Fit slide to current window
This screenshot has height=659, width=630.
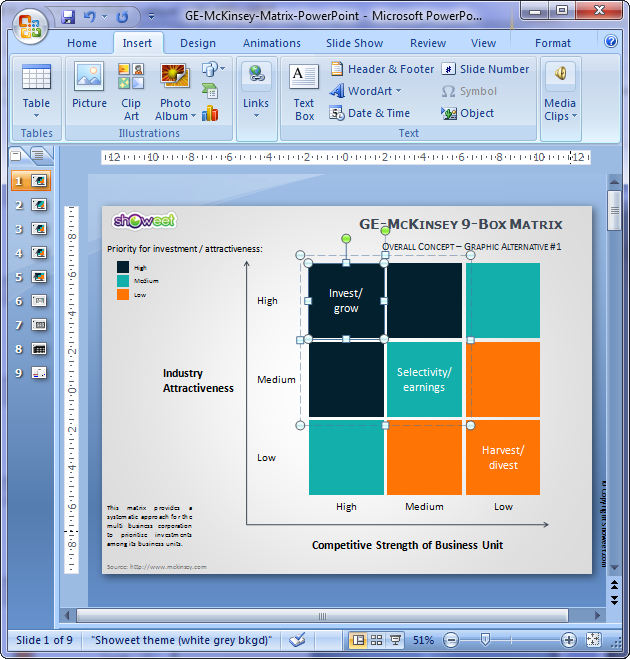tap(593, 640)
